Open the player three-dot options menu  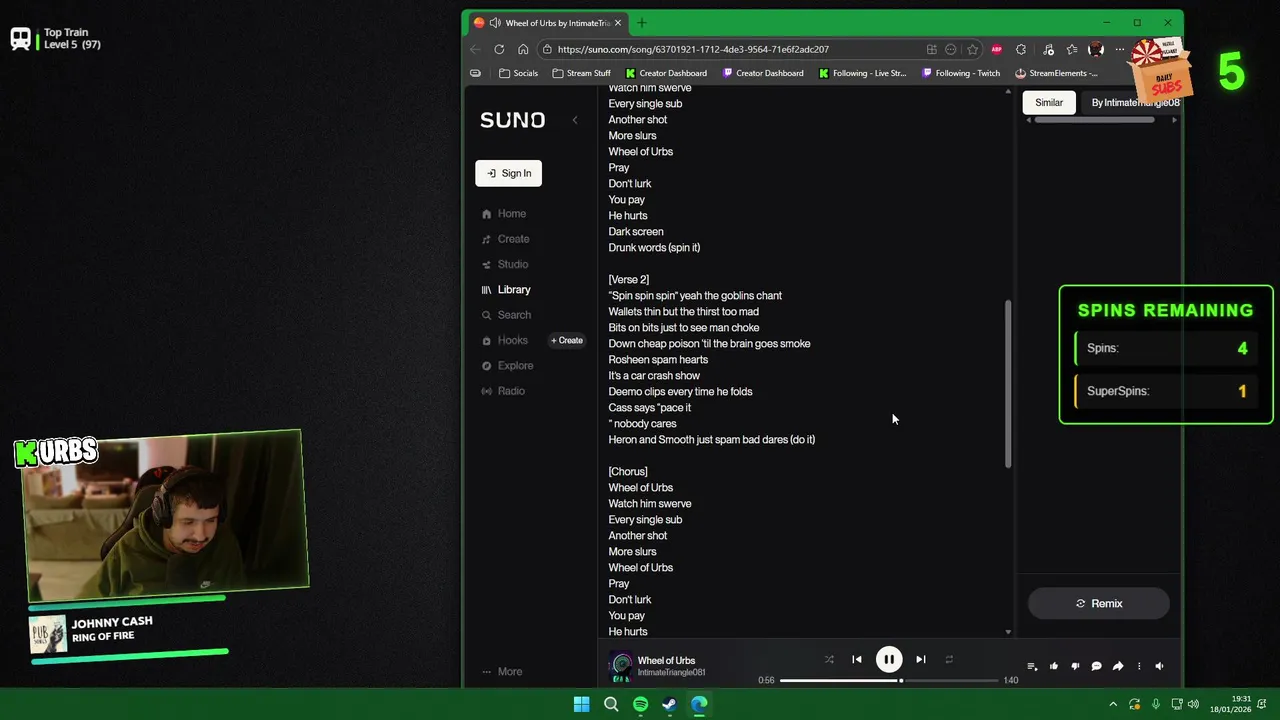pyautogui.click(x=1139, y=666)
